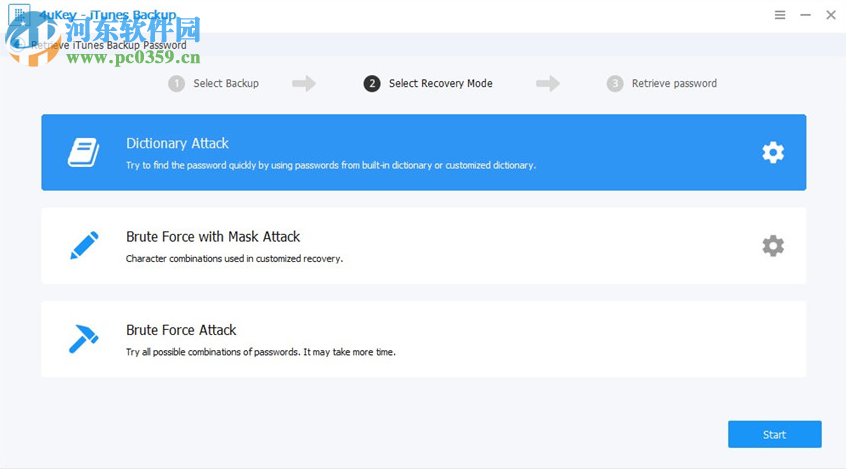Click step 2 Select Recovery Mode
The height and width of the screenshot is (474, 846).
pyautogui.click(x=428, y=84)
